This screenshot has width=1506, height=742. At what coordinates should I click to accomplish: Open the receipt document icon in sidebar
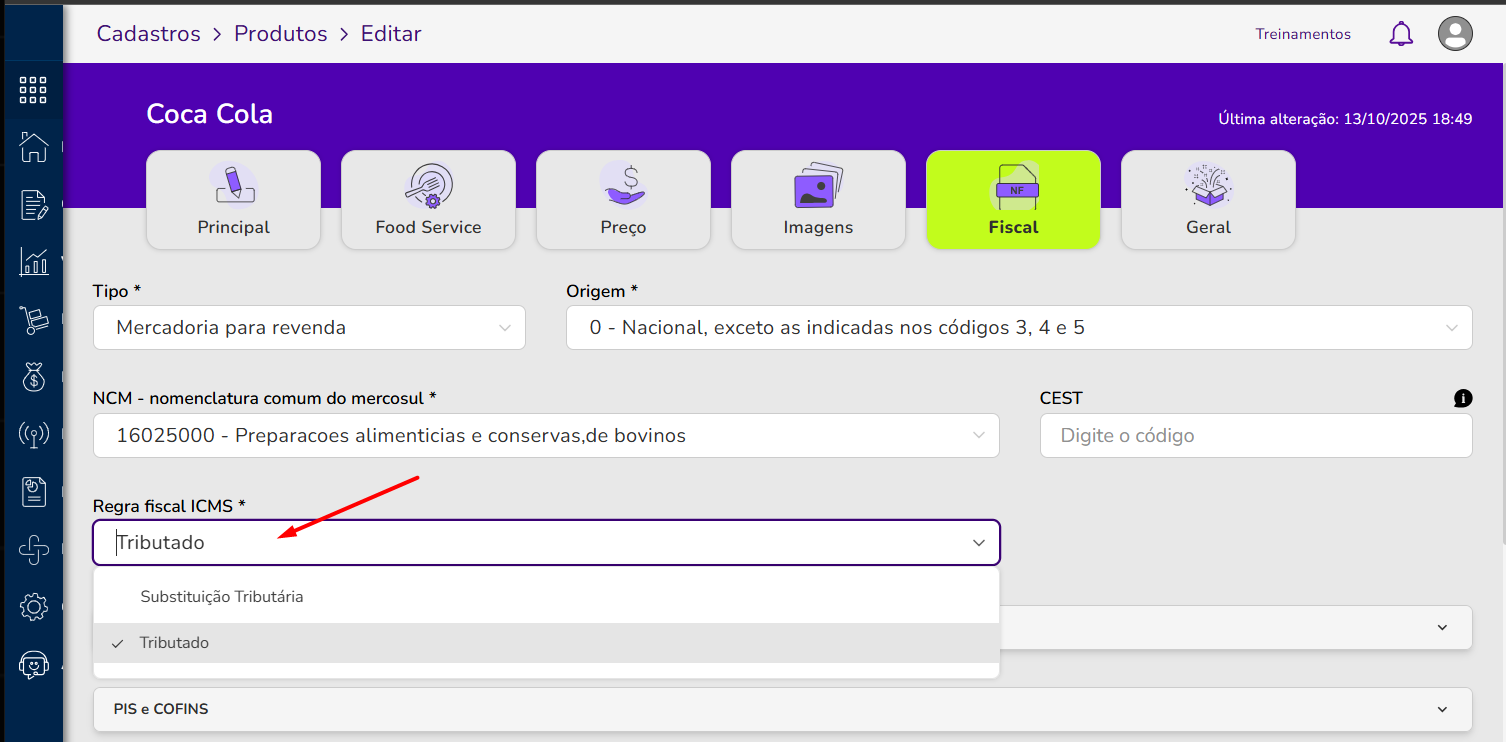point(33,491)
